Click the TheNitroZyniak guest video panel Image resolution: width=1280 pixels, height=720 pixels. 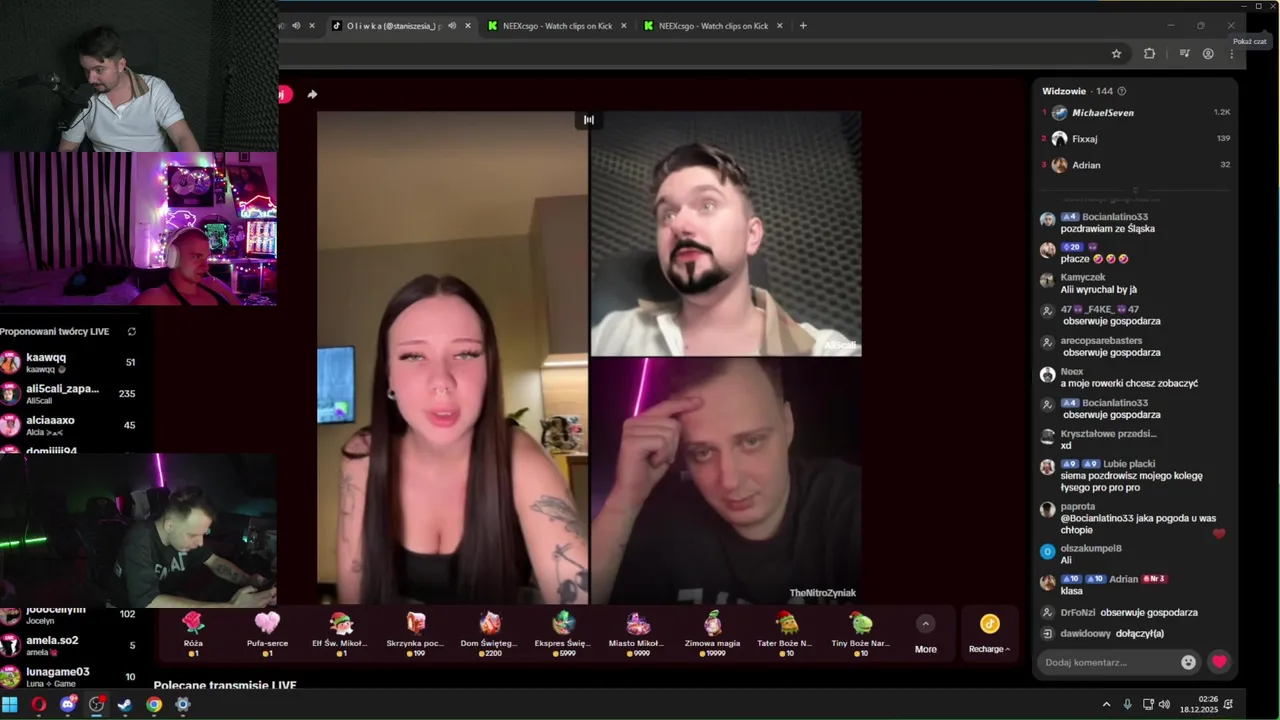pos(726,480)
